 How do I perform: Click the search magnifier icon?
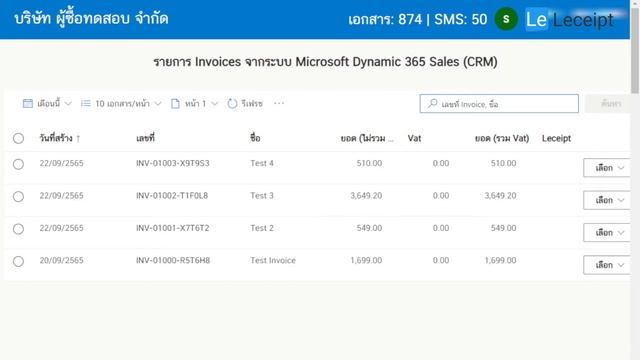[433, 104]
